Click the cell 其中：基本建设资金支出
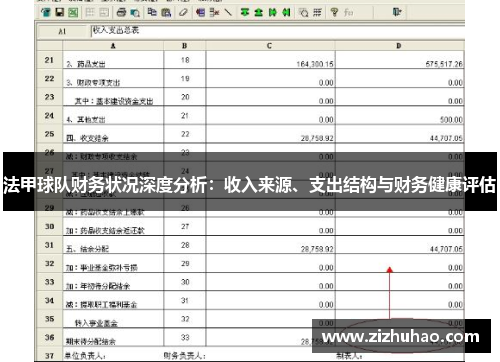500x362 pixels. click(x=113, y=97)
